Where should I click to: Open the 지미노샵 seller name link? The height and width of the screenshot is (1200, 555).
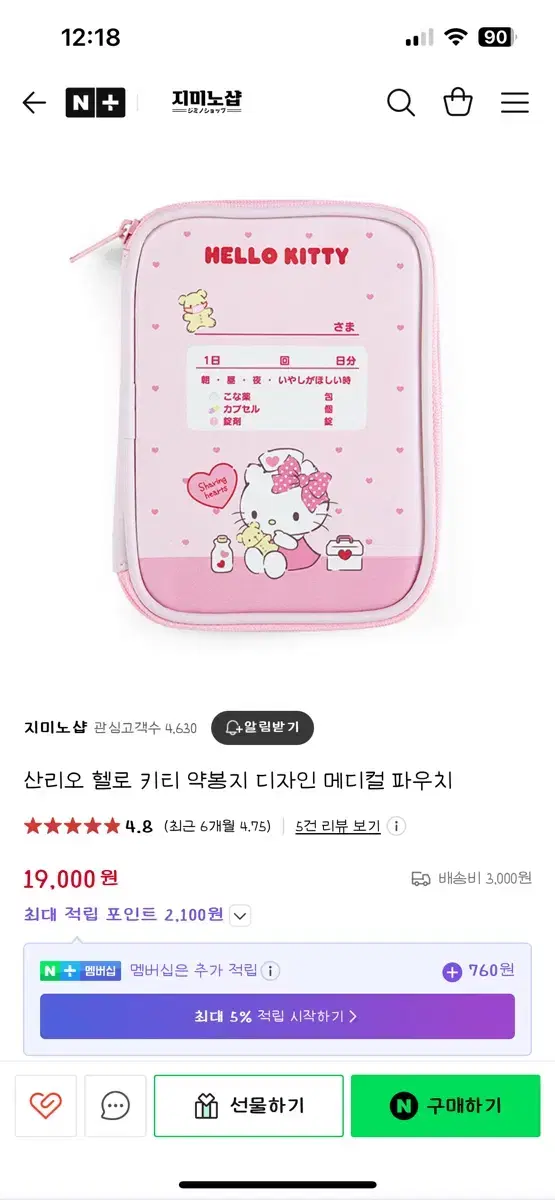click(x=54, y=728)
